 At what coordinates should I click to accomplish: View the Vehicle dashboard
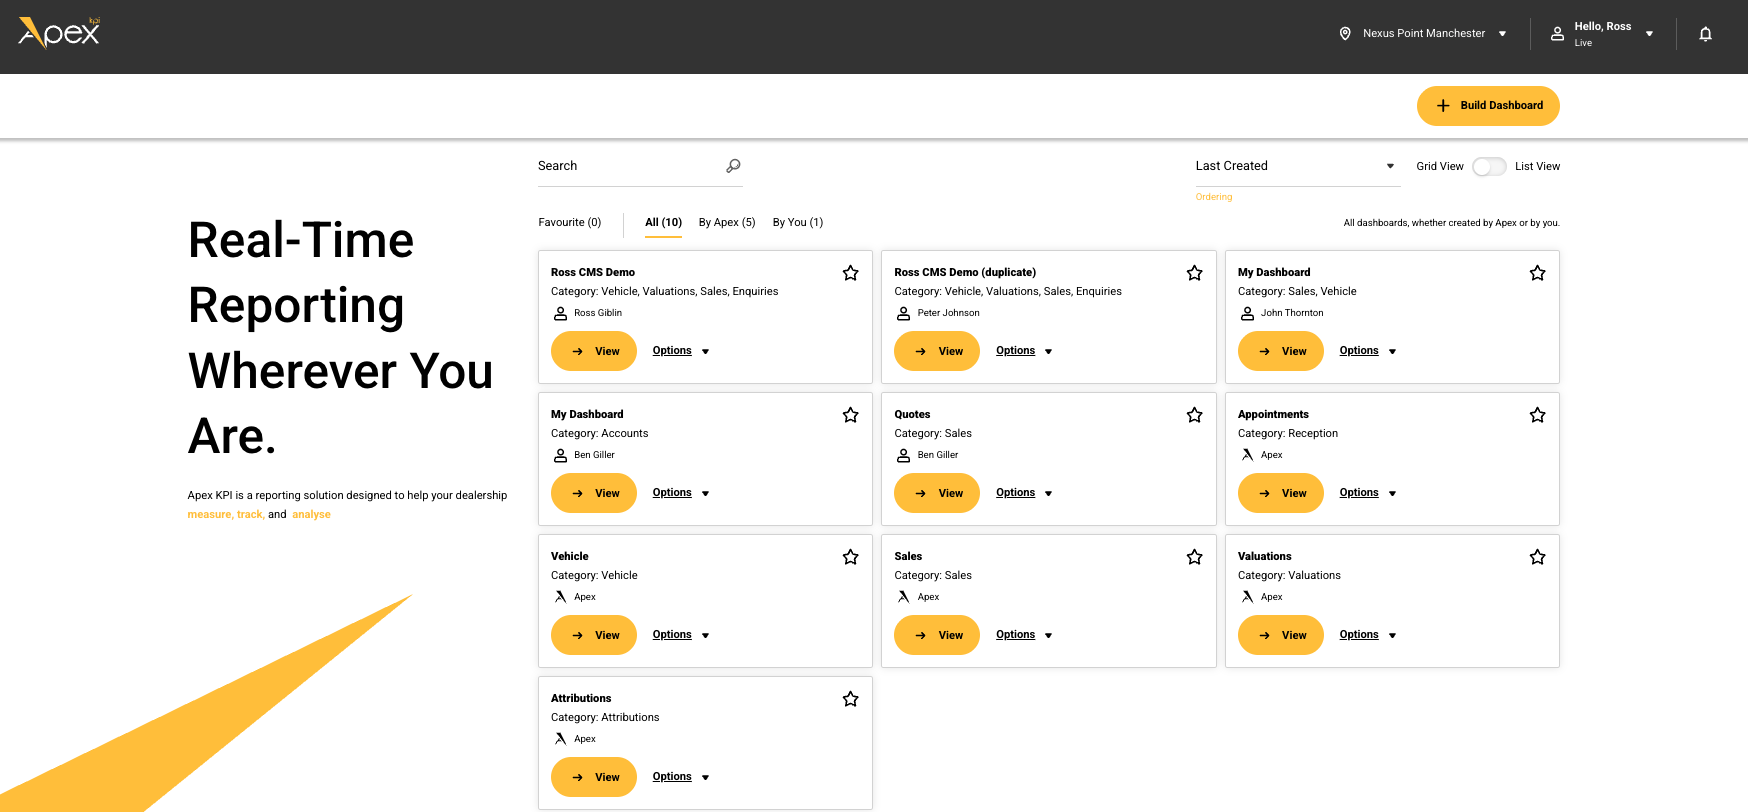[x=594, y=635]
